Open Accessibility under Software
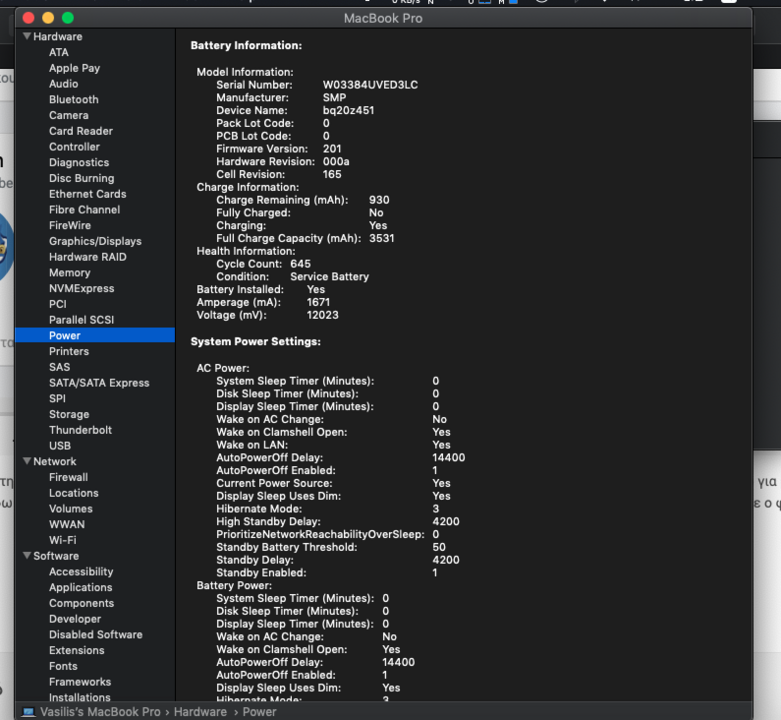This screenshot has height=720, width=781. (x=81, y=572)
